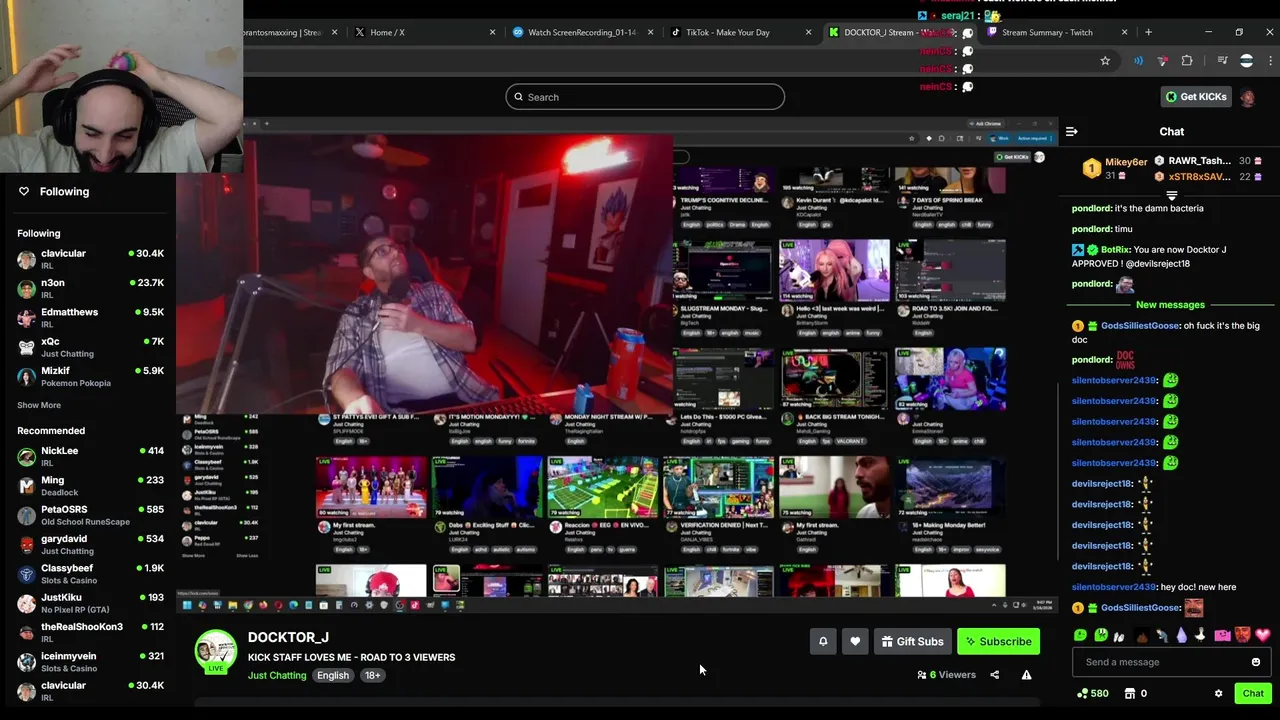Image resolution: width=1280 pixels, height=720 pixels.
Task: Open the browser media controls icon
Action: 1222,61
